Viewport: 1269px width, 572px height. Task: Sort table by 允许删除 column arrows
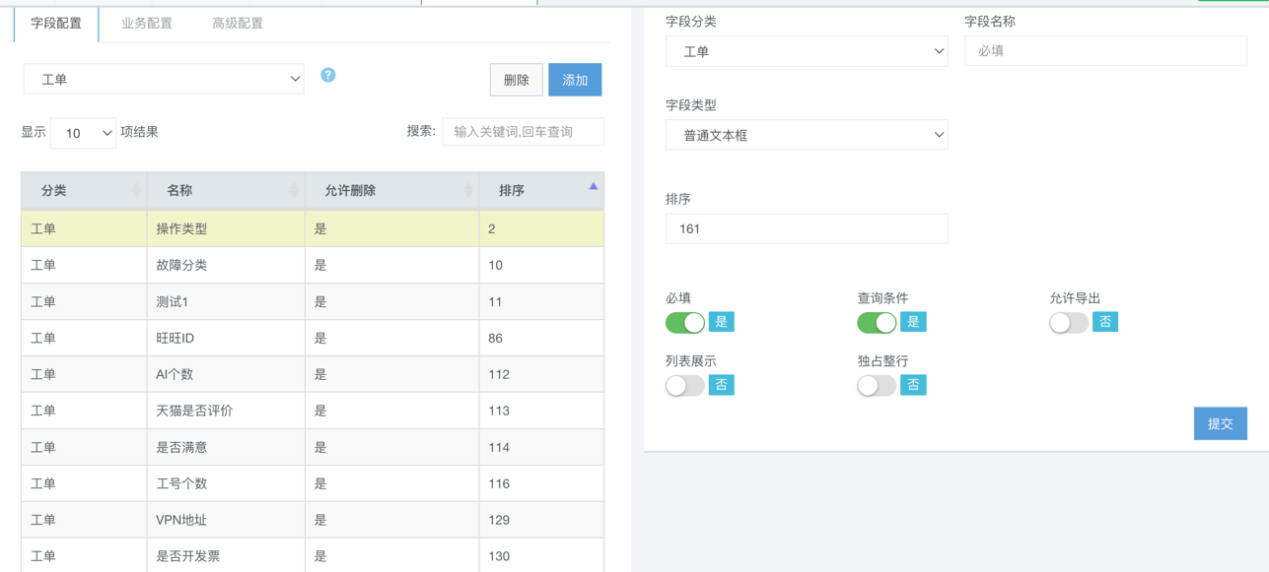pyautogui.click(x=468, y=190)
